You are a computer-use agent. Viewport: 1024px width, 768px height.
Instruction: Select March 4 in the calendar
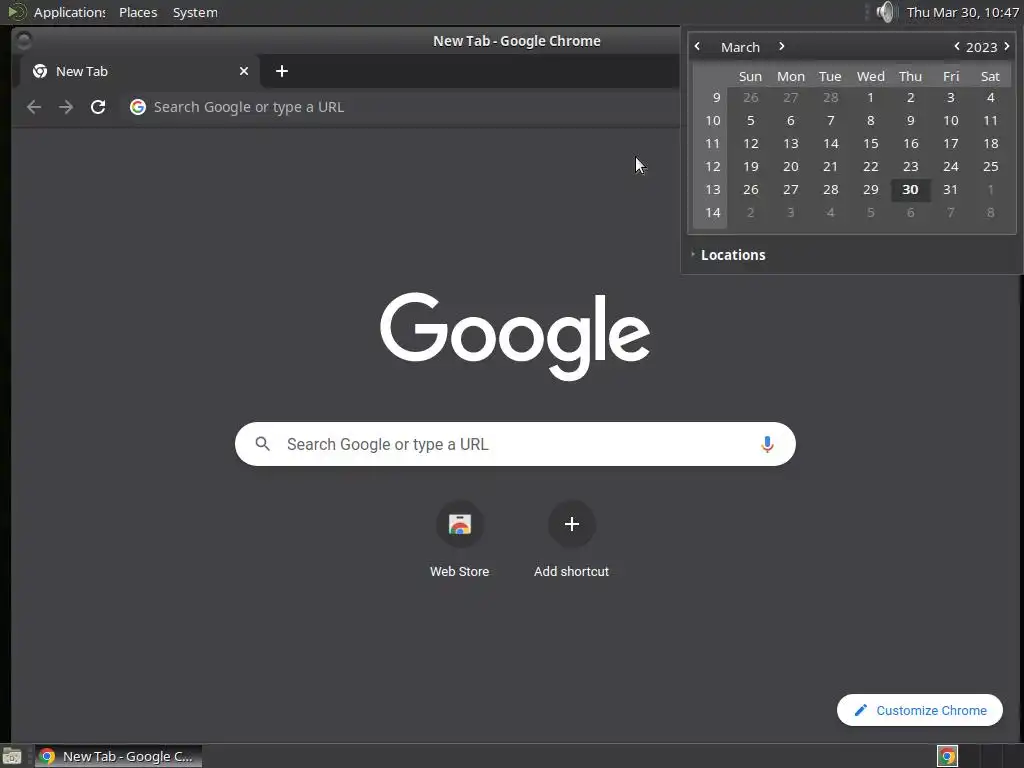[x=991, y=97]
